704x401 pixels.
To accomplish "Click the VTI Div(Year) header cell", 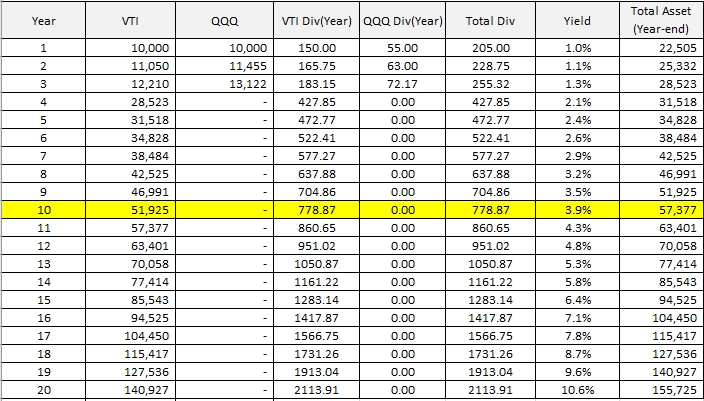I will (317, 20).
